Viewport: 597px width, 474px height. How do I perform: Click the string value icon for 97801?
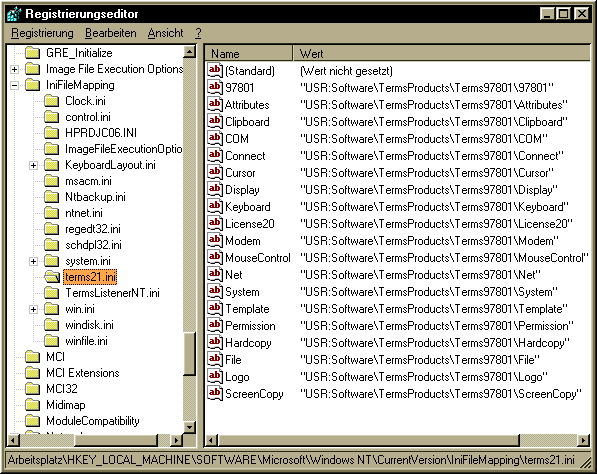pos(215,87)
